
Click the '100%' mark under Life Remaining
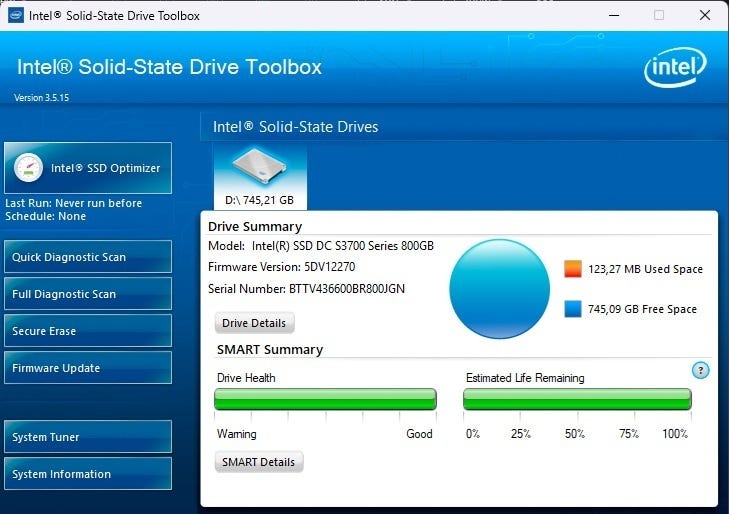(x=675, y=434)
